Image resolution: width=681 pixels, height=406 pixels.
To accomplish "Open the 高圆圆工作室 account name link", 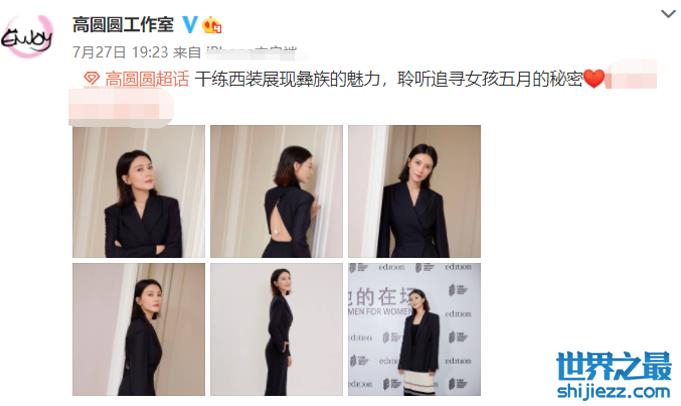I will pos(123,25).
